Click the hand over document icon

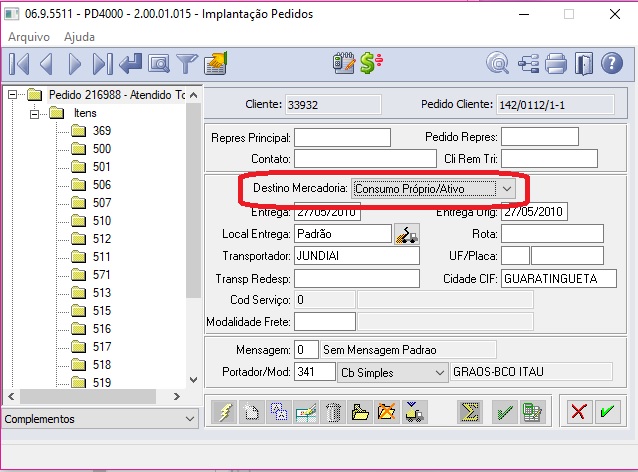tap(216, 63)
